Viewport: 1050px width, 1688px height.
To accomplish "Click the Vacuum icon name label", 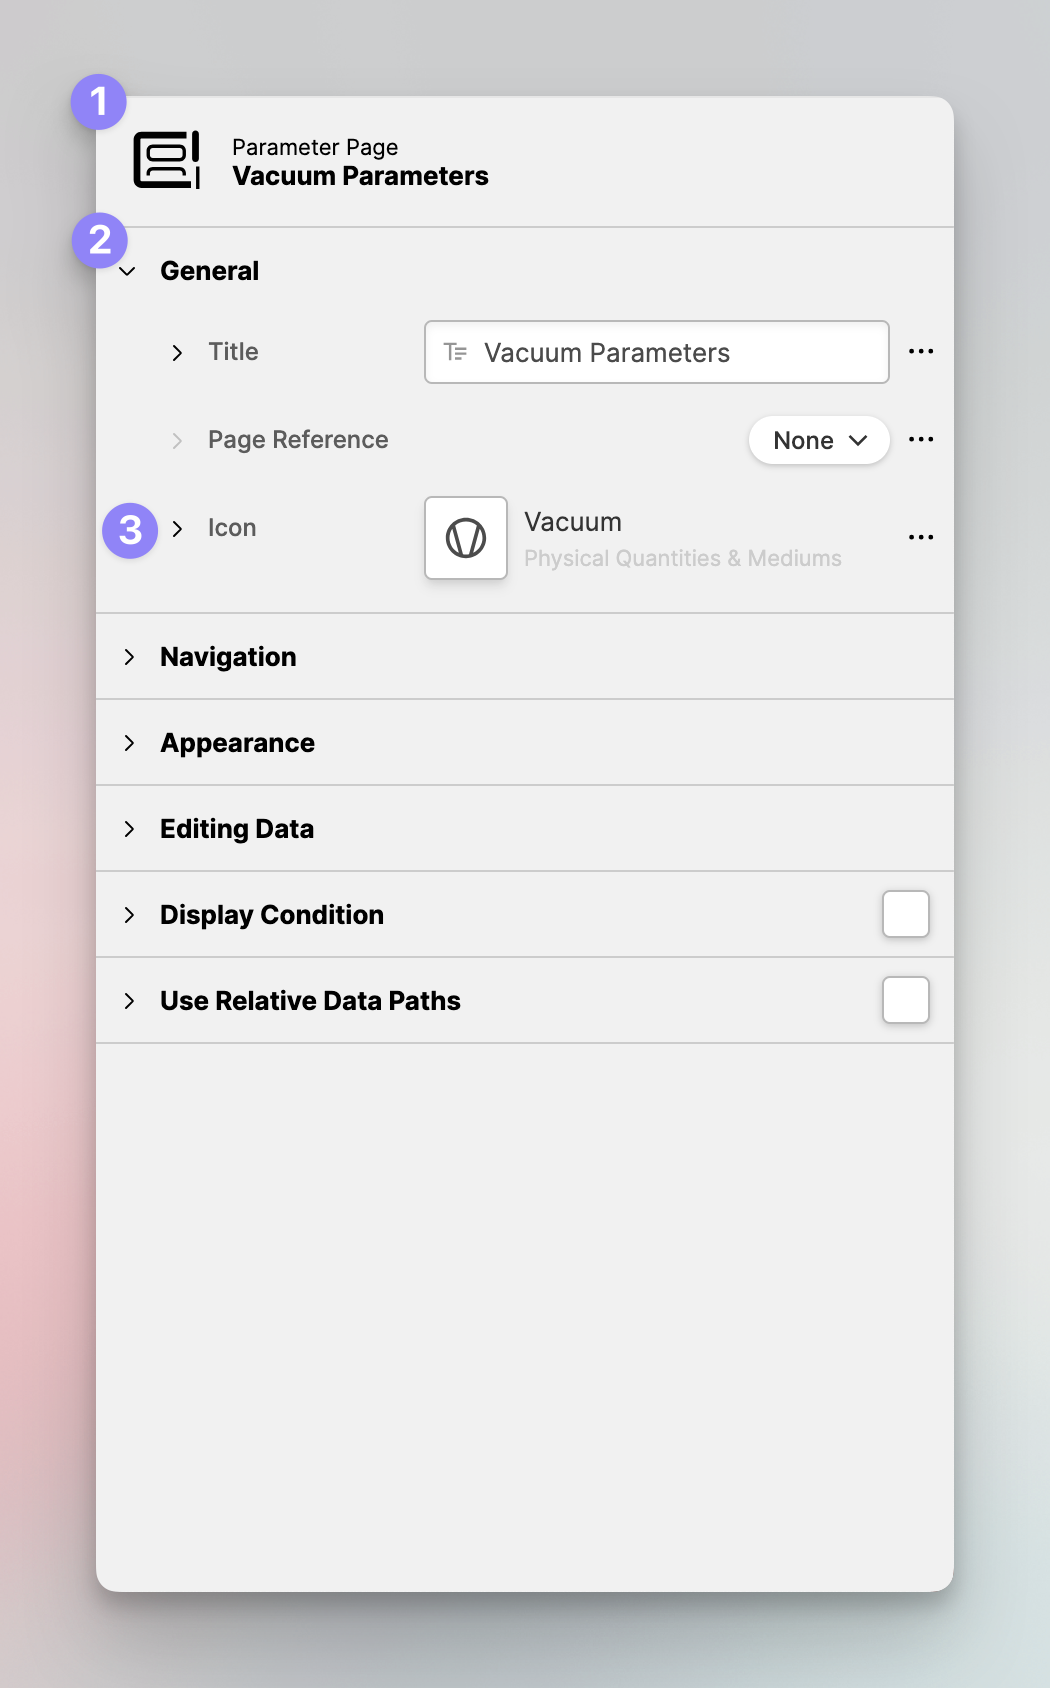I will (x=573, y=522).
